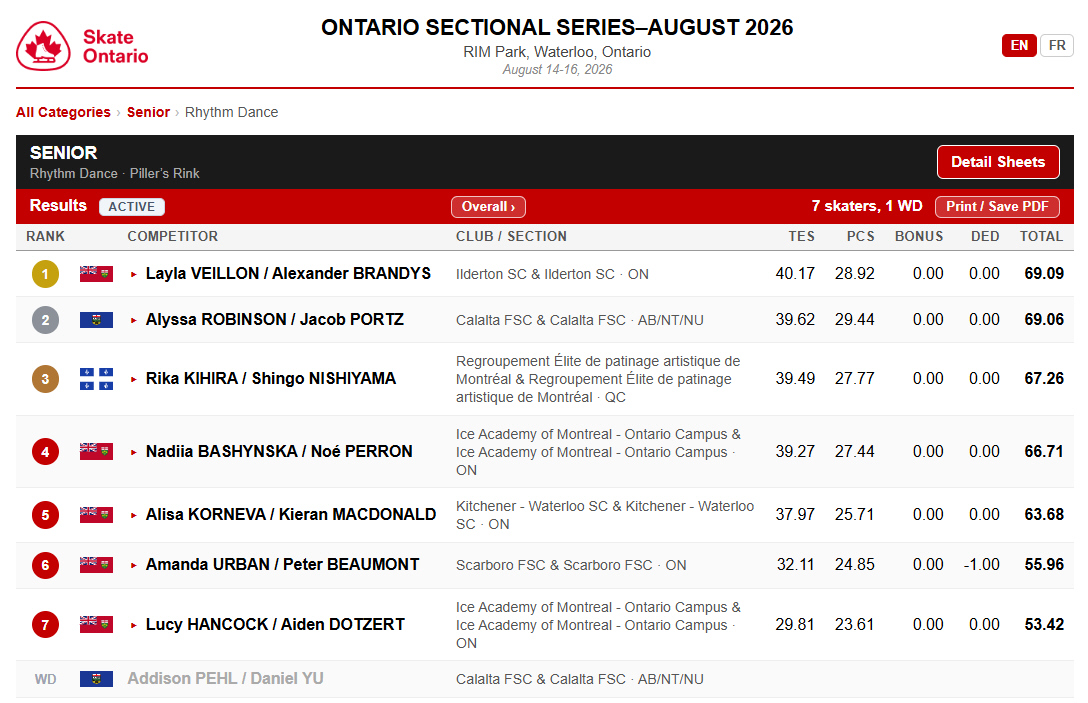Screen dimensions: 1088x703
Task: Click Print / Save PDF button
Action: pyautogui.click(x=997, y=207)
